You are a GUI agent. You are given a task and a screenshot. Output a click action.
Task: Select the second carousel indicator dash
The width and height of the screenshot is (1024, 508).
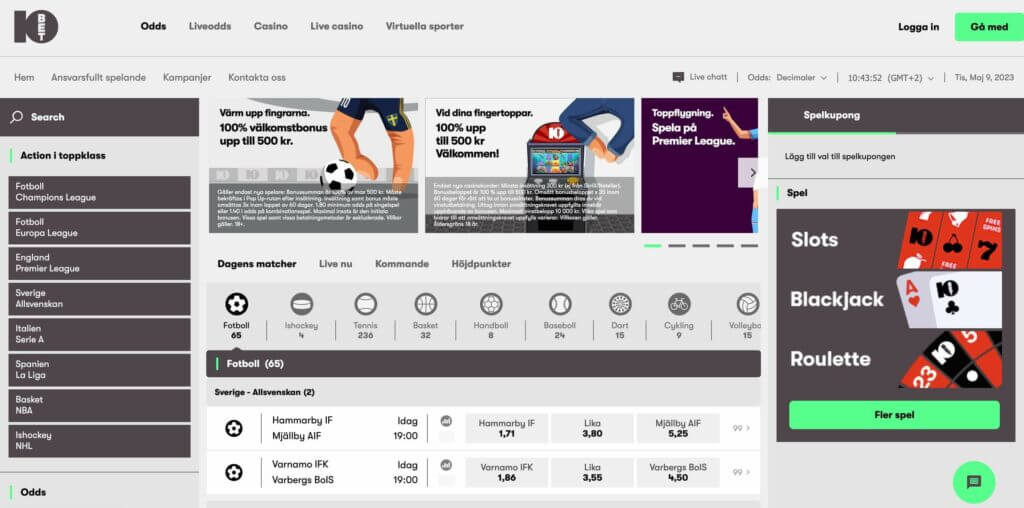pyautogui.click(x=677, y=246)
